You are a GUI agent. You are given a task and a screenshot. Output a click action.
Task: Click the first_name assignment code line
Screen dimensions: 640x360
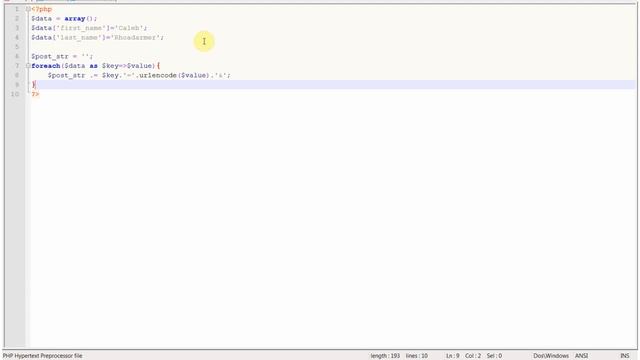pos(89,28)
